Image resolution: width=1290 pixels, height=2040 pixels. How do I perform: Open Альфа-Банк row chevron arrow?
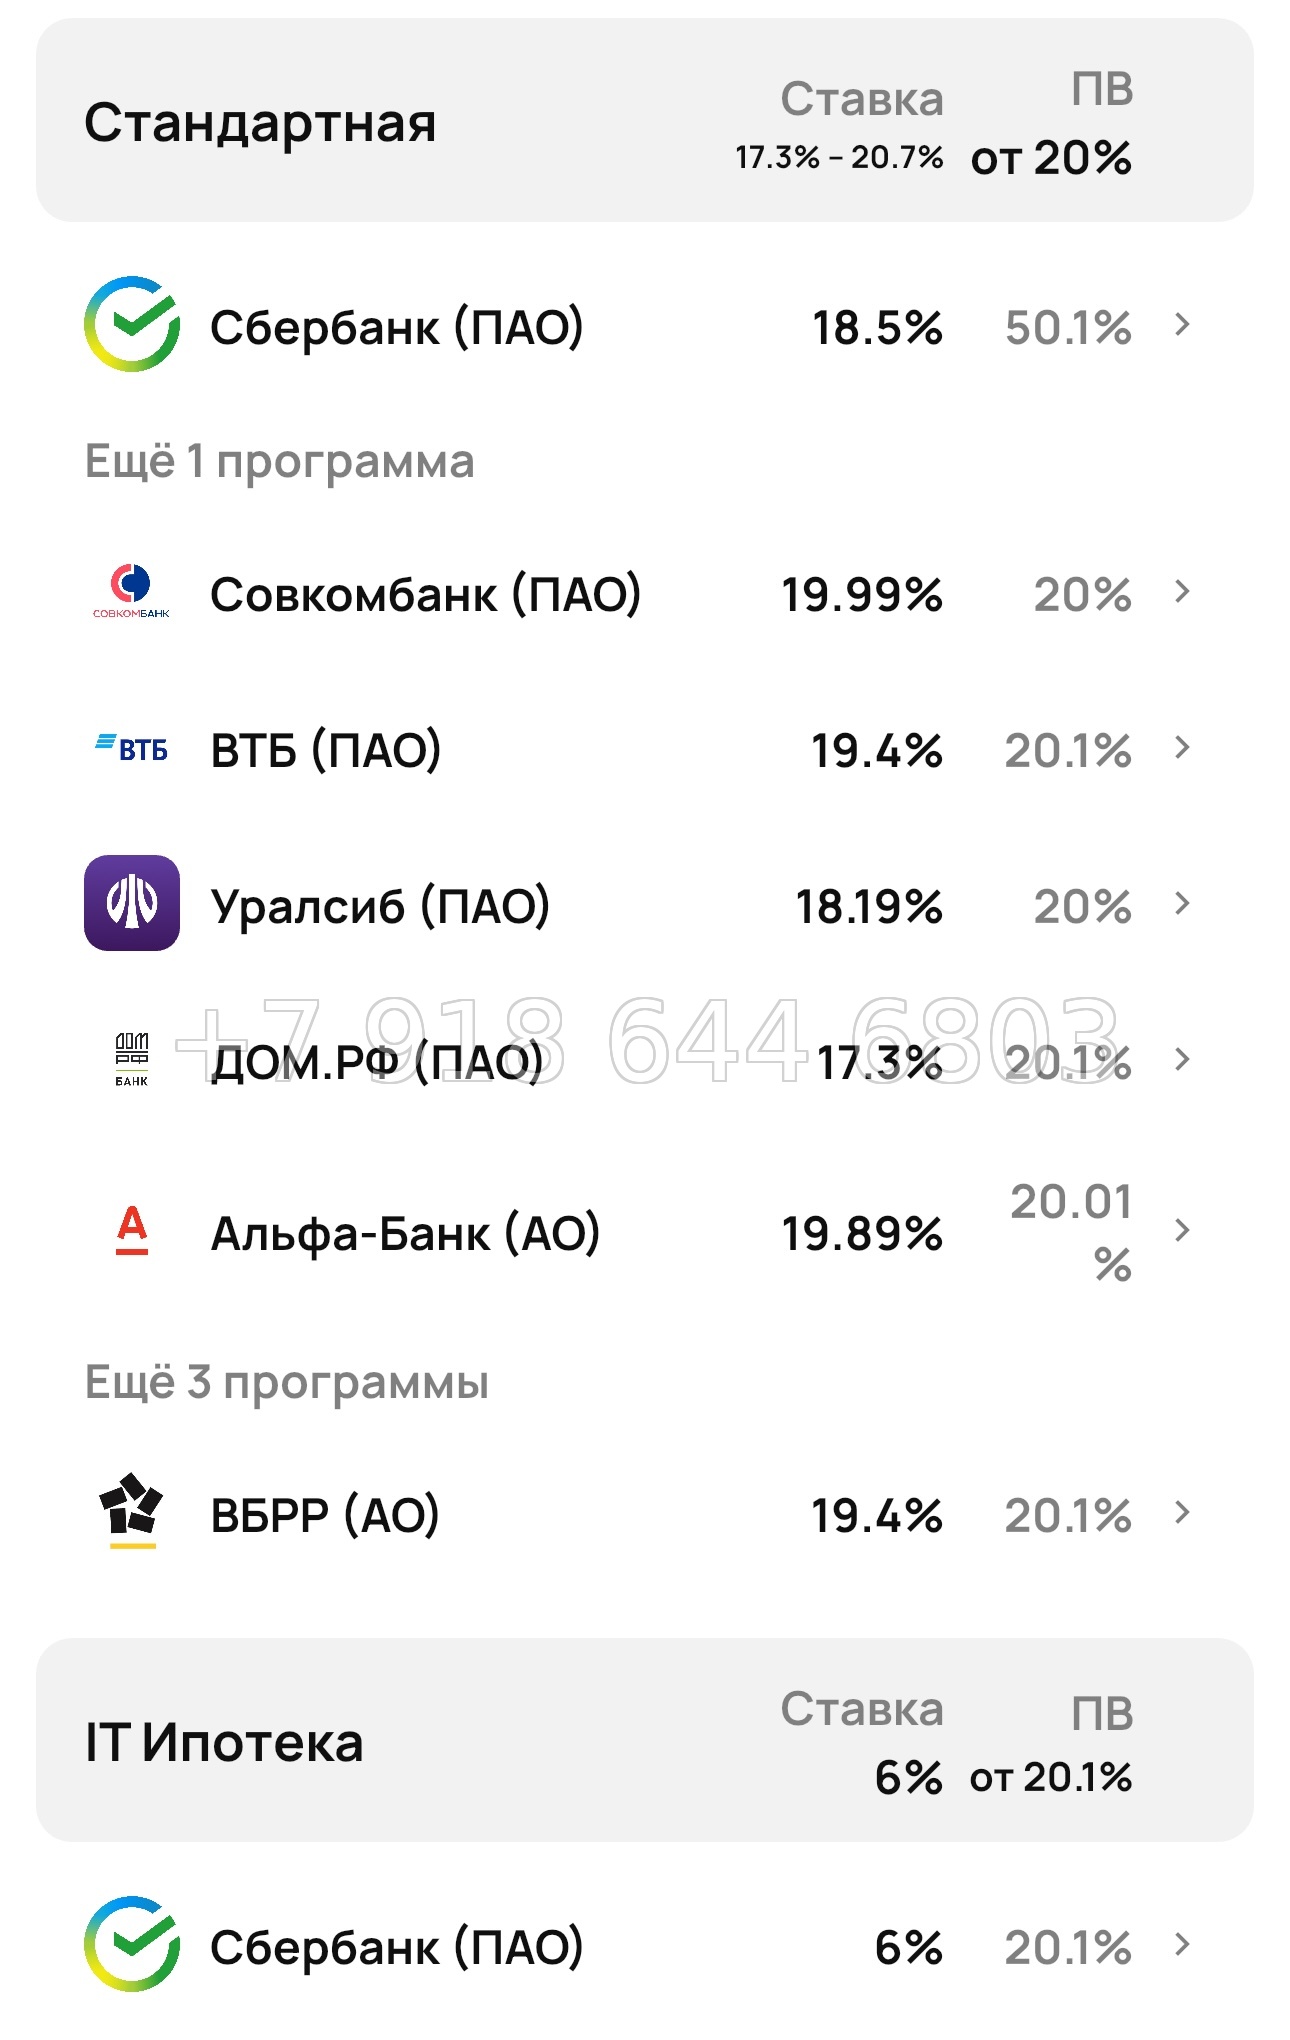pos(1182,1231)
